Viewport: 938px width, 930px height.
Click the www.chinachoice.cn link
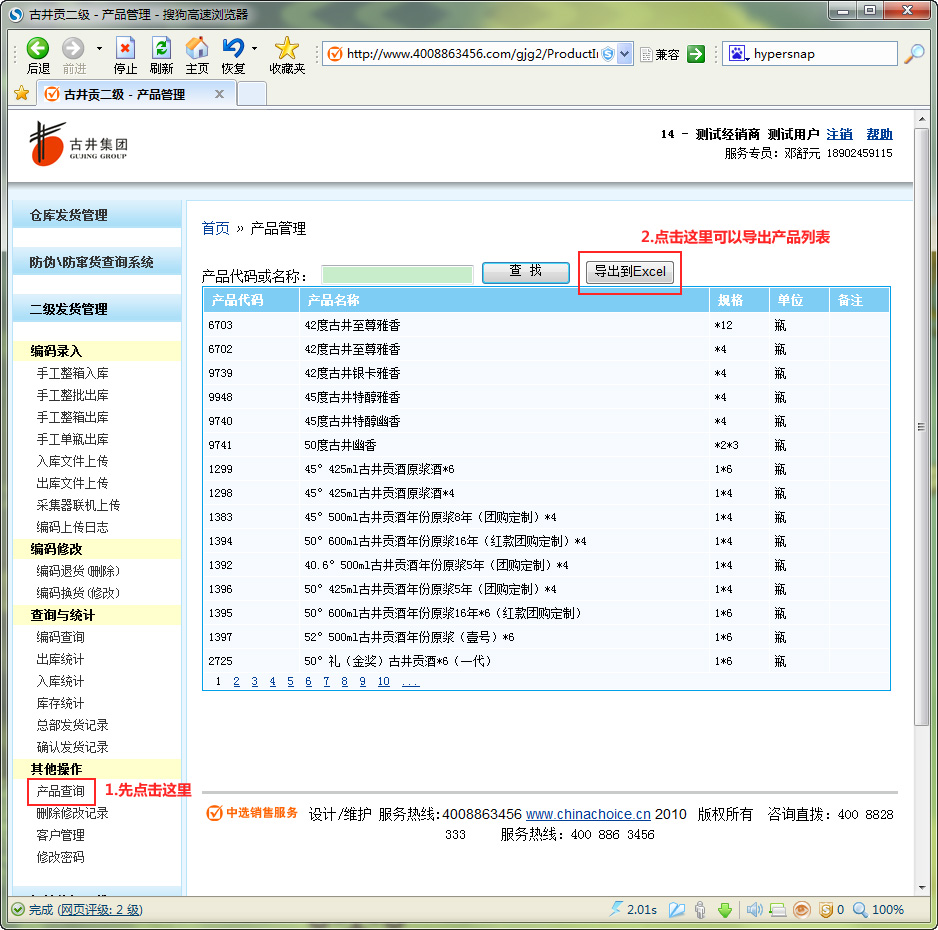pos(588,814)
